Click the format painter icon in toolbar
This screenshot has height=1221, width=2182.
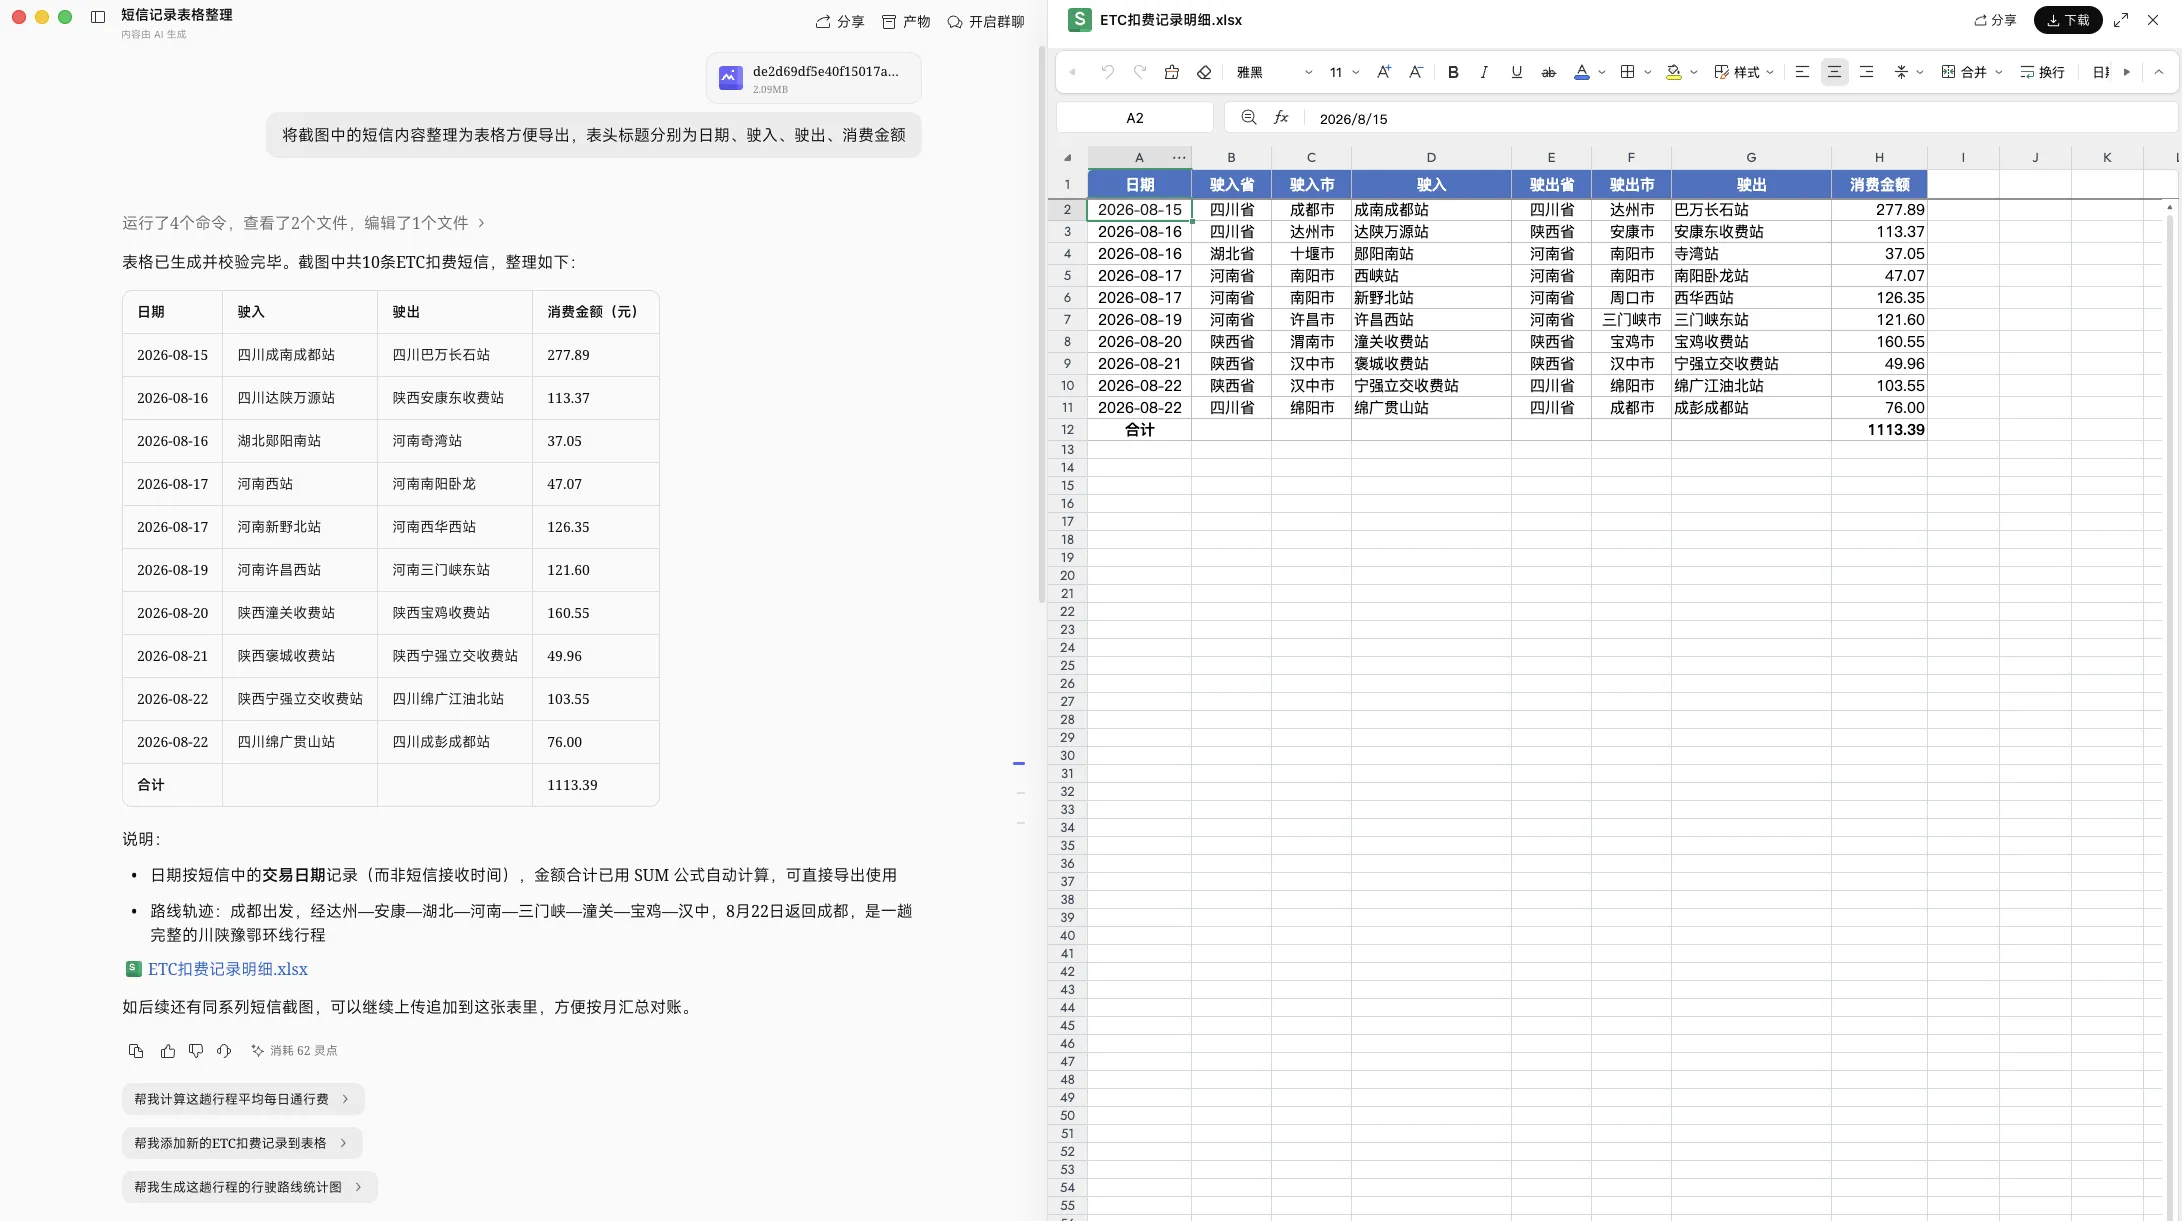1172,72
